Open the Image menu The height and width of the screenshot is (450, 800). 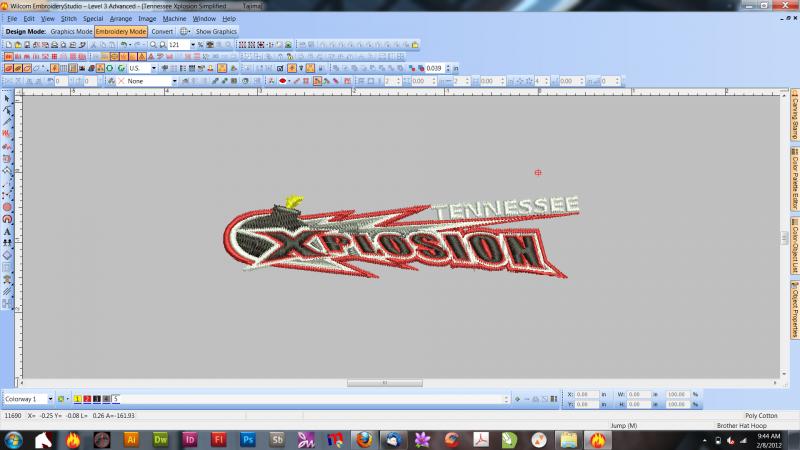point(147,19)
